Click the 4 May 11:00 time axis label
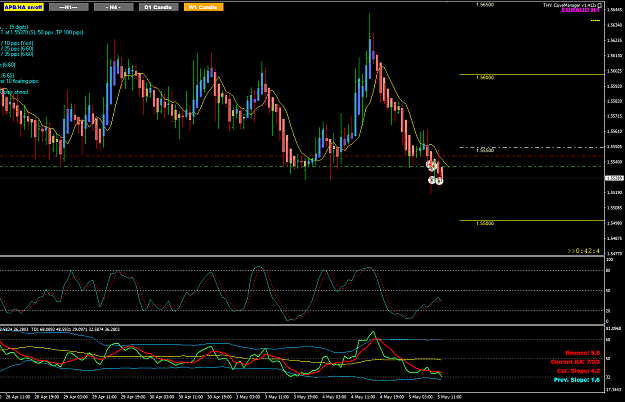 (363, 397)
